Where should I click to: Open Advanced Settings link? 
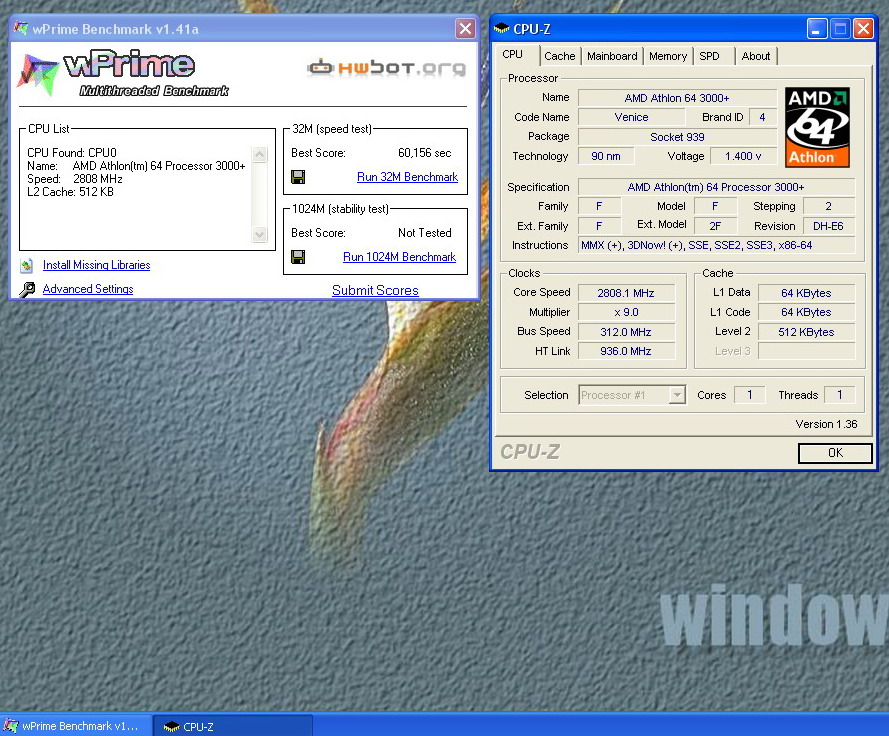pyautogui.click(x=88, y=289)
